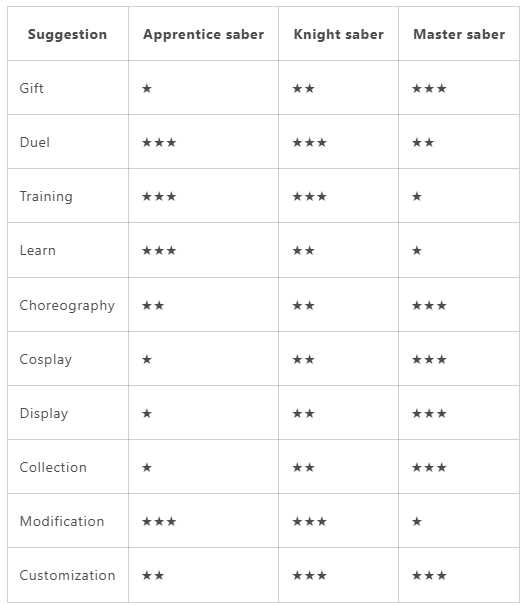This screenshot has width=525, height=606.
Task: Click Cosplay's three stars under Master saber
Action: (429, 360)
